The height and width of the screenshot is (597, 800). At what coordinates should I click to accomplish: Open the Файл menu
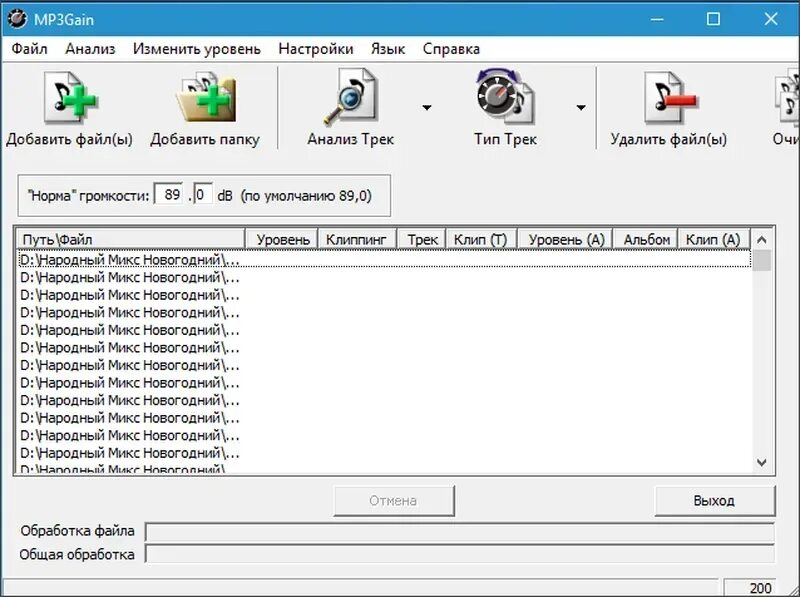click(29, 49)
